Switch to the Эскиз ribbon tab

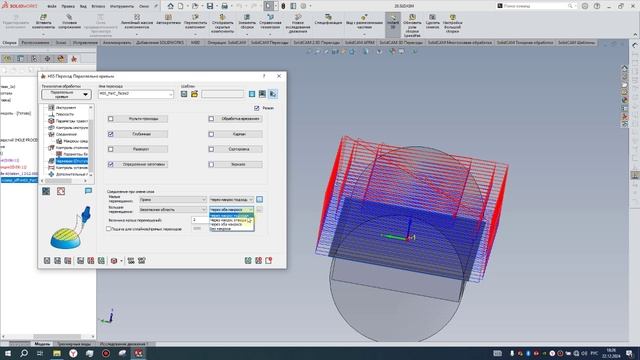click(61, 42)
